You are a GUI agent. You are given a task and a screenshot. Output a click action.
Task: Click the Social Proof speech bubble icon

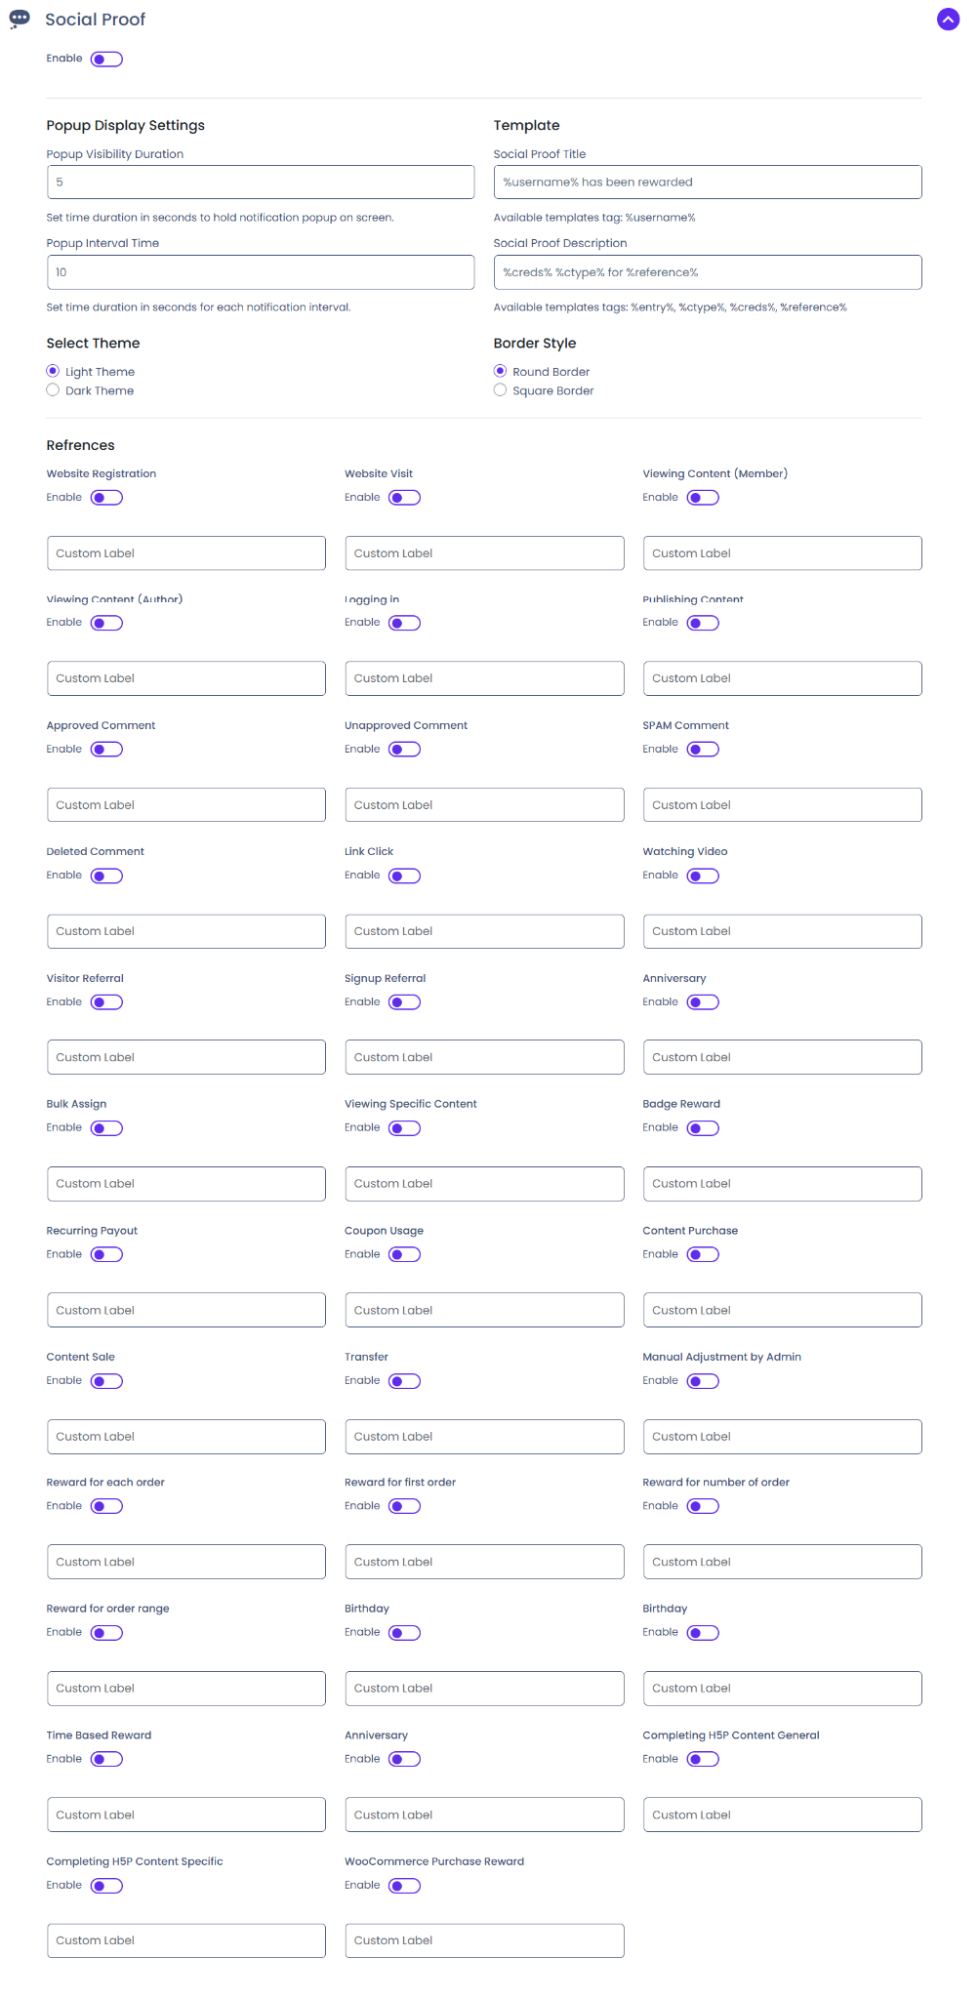19,18
